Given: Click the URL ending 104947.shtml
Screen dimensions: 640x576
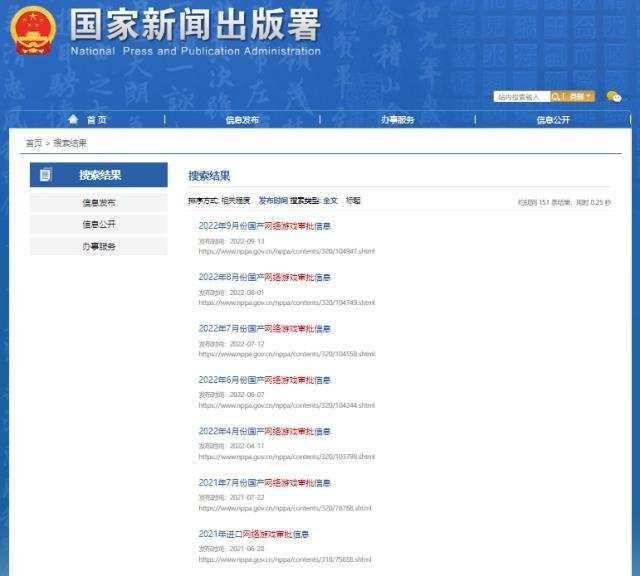Looking at the screenshot, I should pyautogui.click(x=287, y=251).
